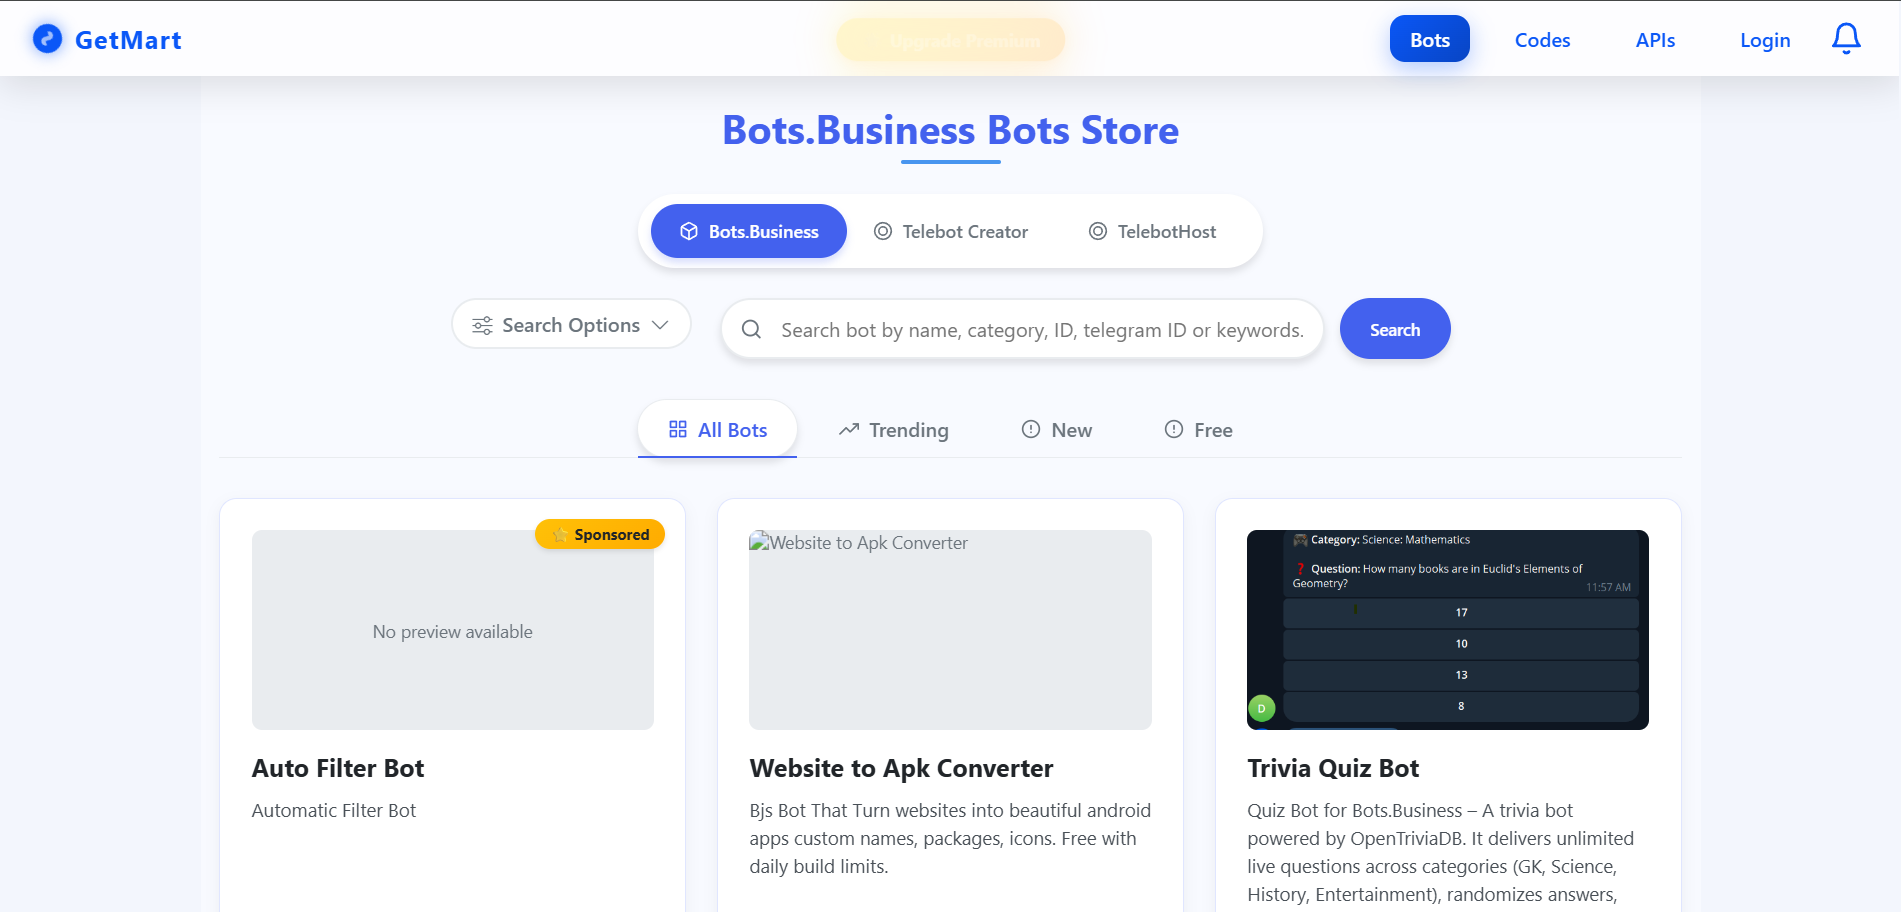The width and height of the screenshot is (1901, 912).
Task: Open the Bots navigation tab
Action: pyautogui.click(x=1430, y=39)
